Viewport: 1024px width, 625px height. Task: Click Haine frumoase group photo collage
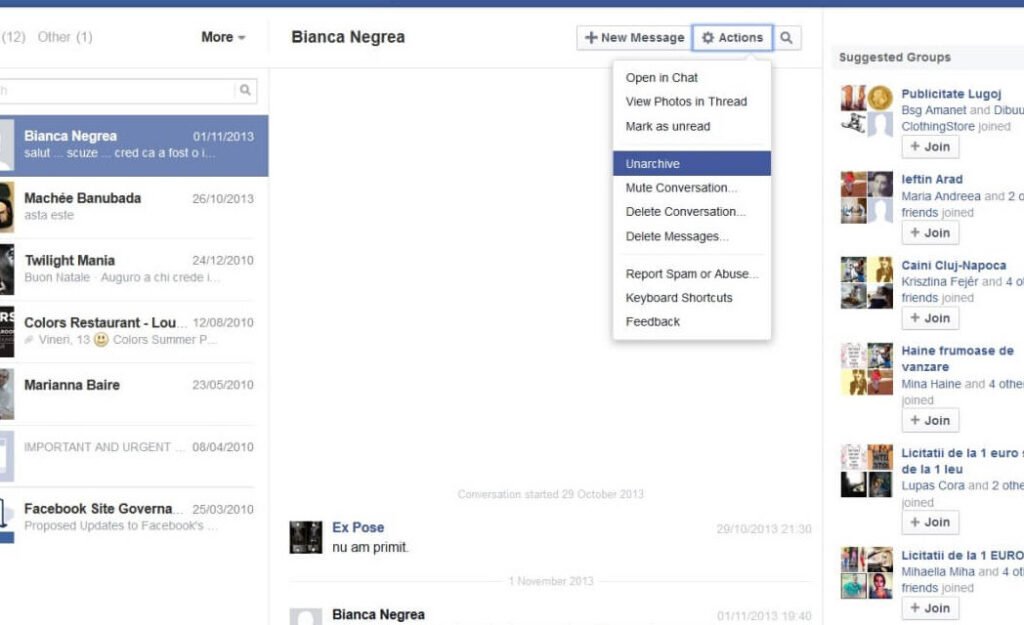coord(867,369)
